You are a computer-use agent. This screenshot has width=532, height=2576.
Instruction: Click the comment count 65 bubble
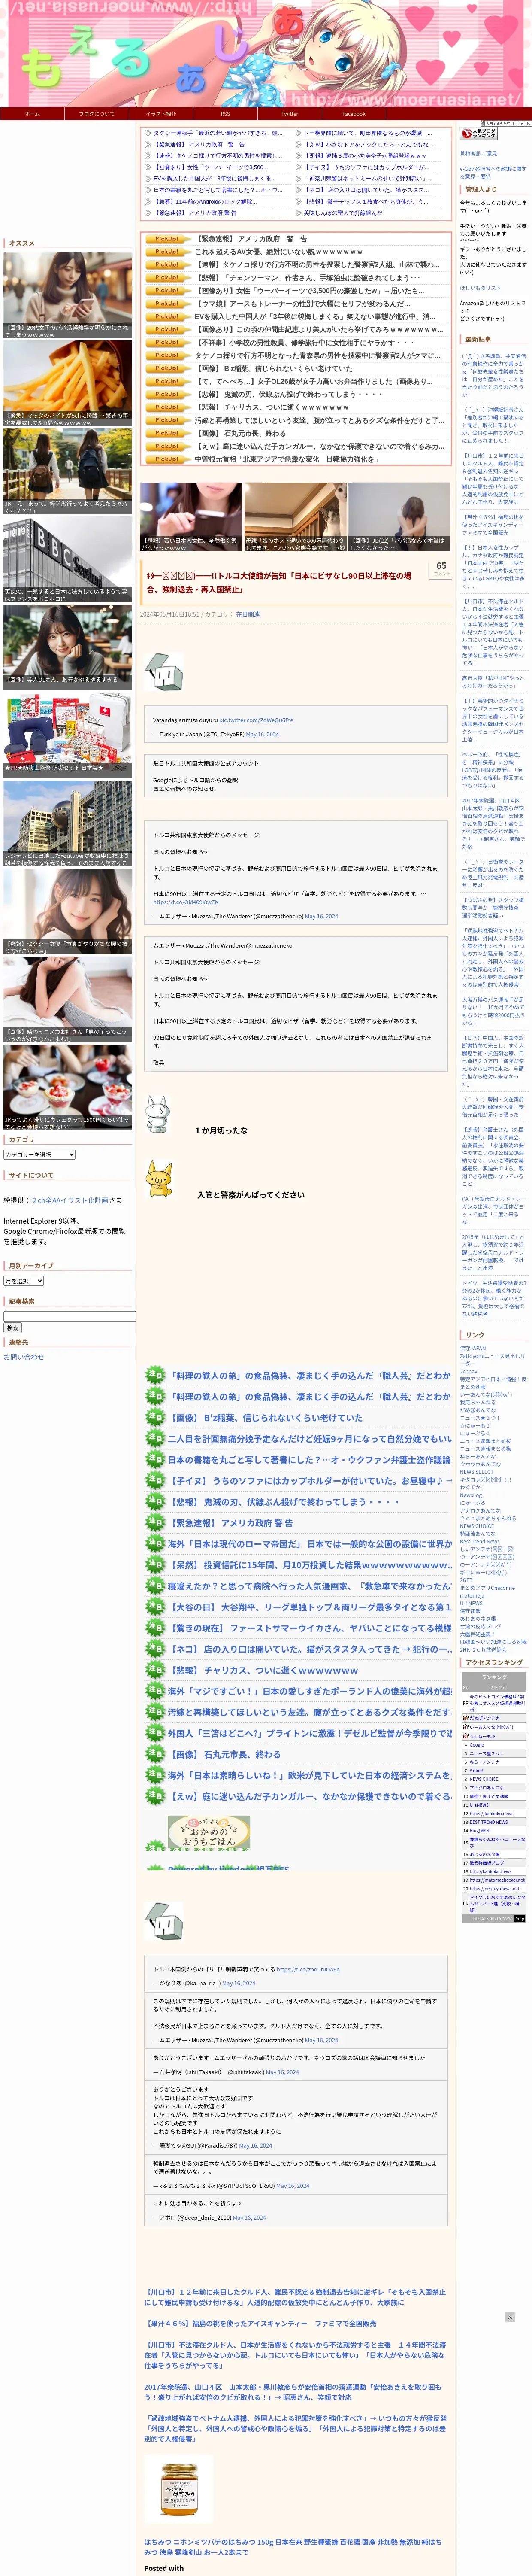[x=441, y=568]
